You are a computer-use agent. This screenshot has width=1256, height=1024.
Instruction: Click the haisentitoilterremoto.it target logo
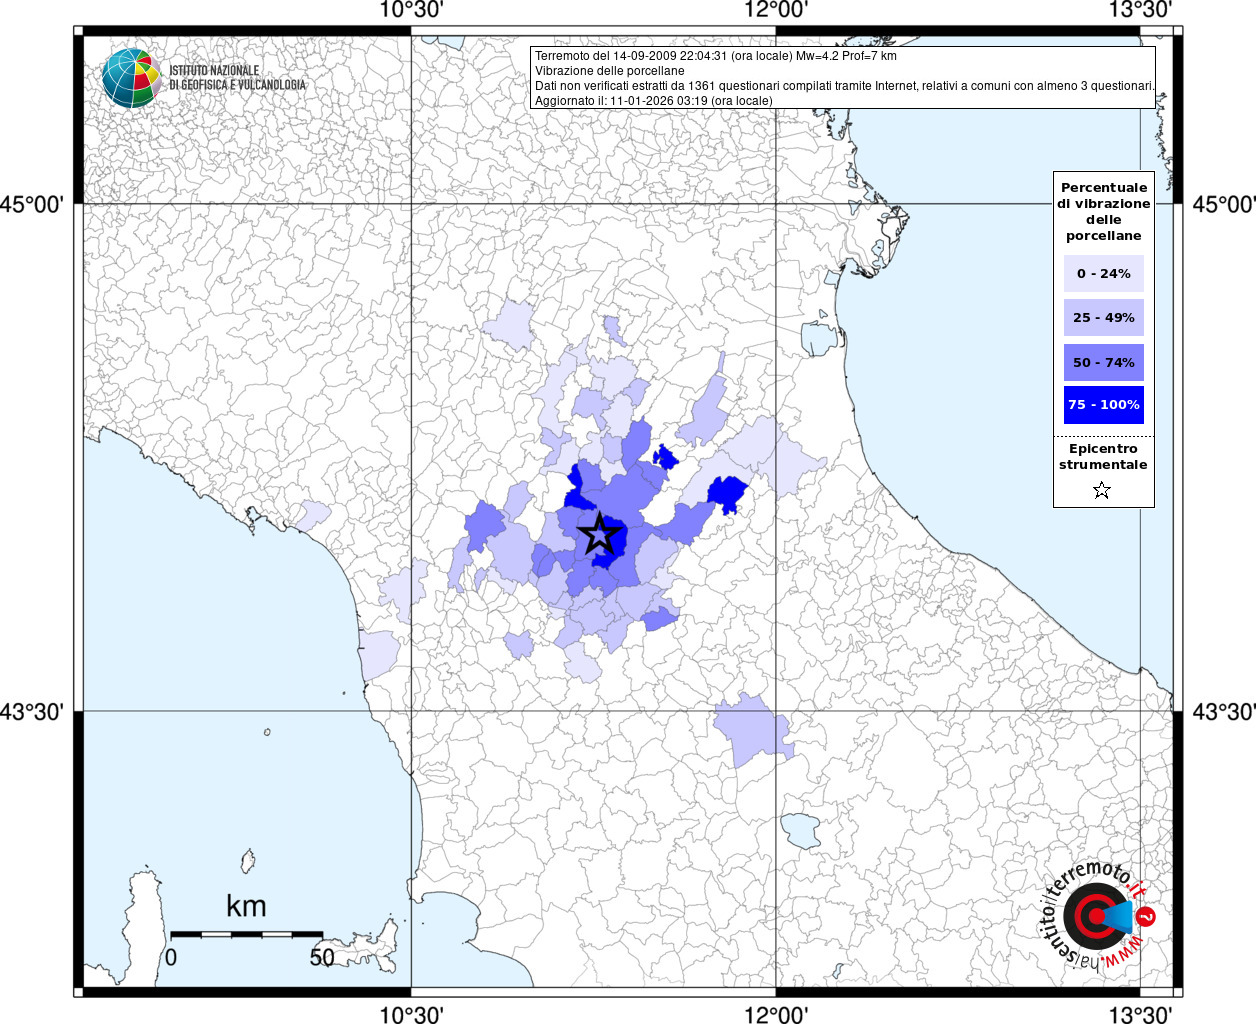(1096, 916)
